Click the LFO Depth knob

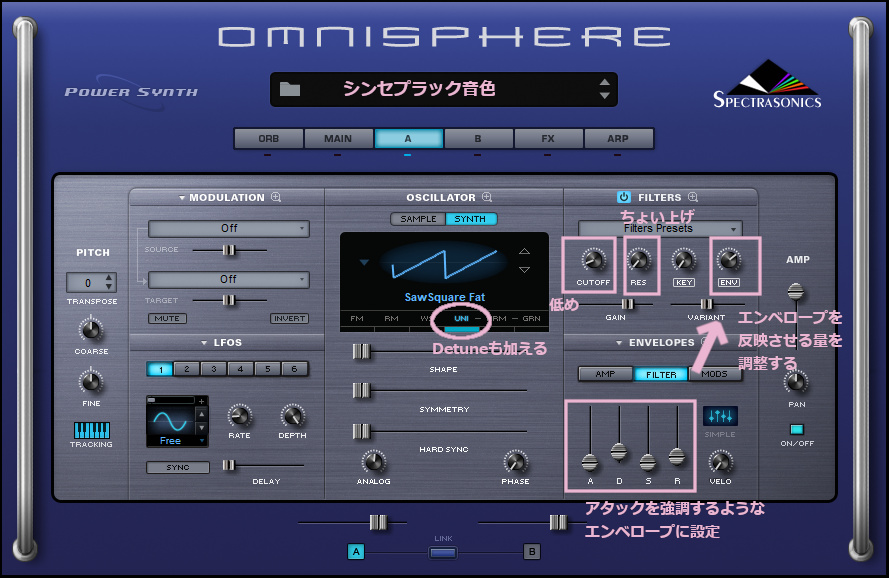pos(293,416)
